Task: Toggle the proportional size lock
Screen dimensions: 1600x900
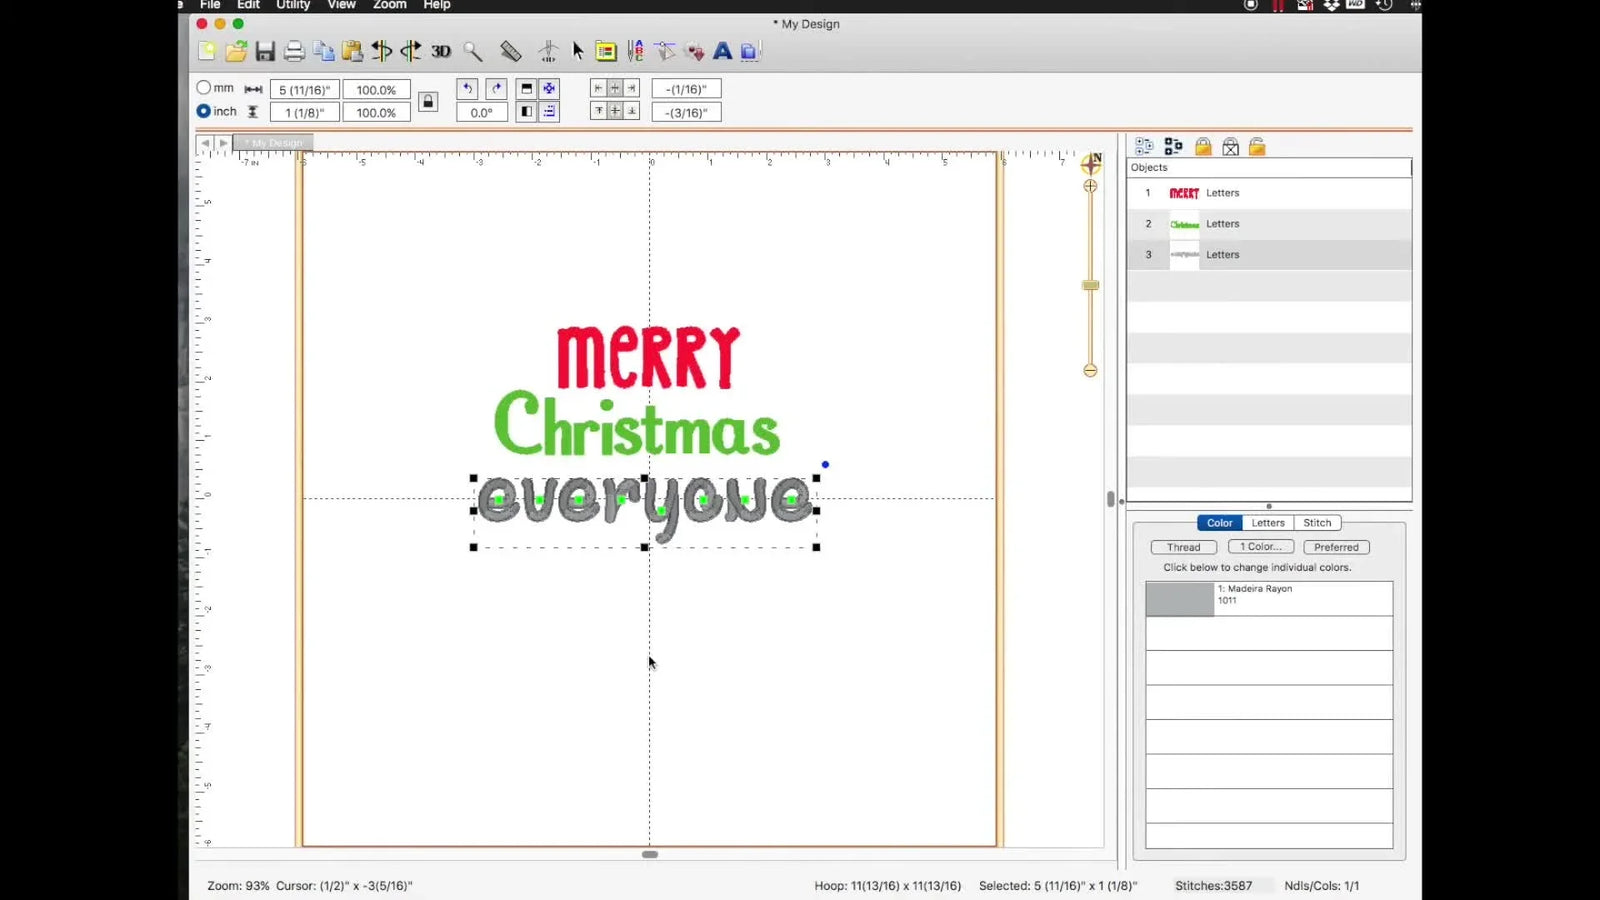Action: (428, 101)
